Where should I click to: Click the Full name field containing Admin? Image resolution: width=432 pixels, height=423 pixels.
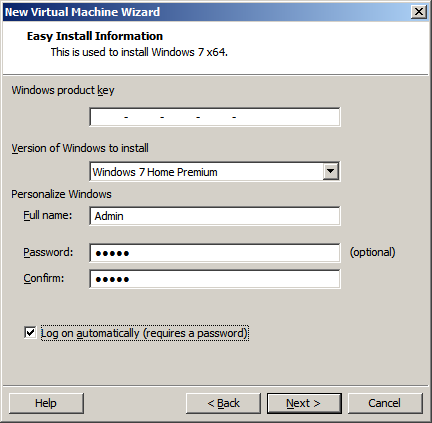pos(215,216)
